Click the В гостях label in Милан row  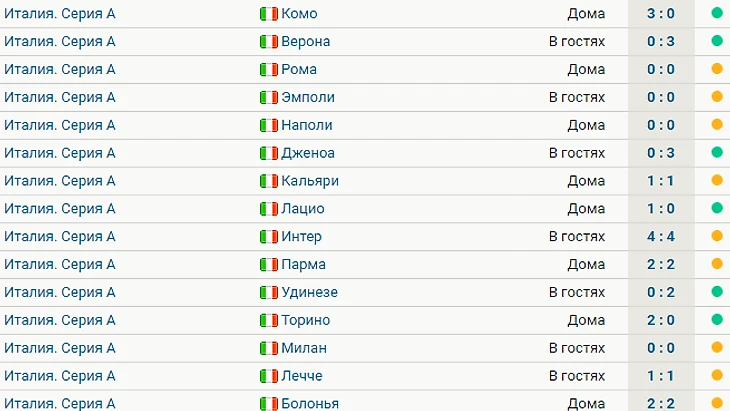coord(576,348)
